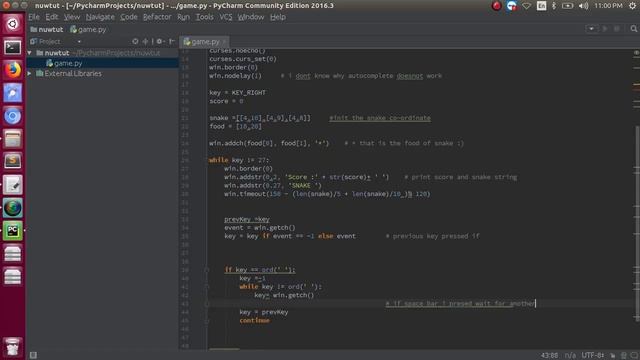
Task: Open Terminal from the launcher
Action: (13, 47)
